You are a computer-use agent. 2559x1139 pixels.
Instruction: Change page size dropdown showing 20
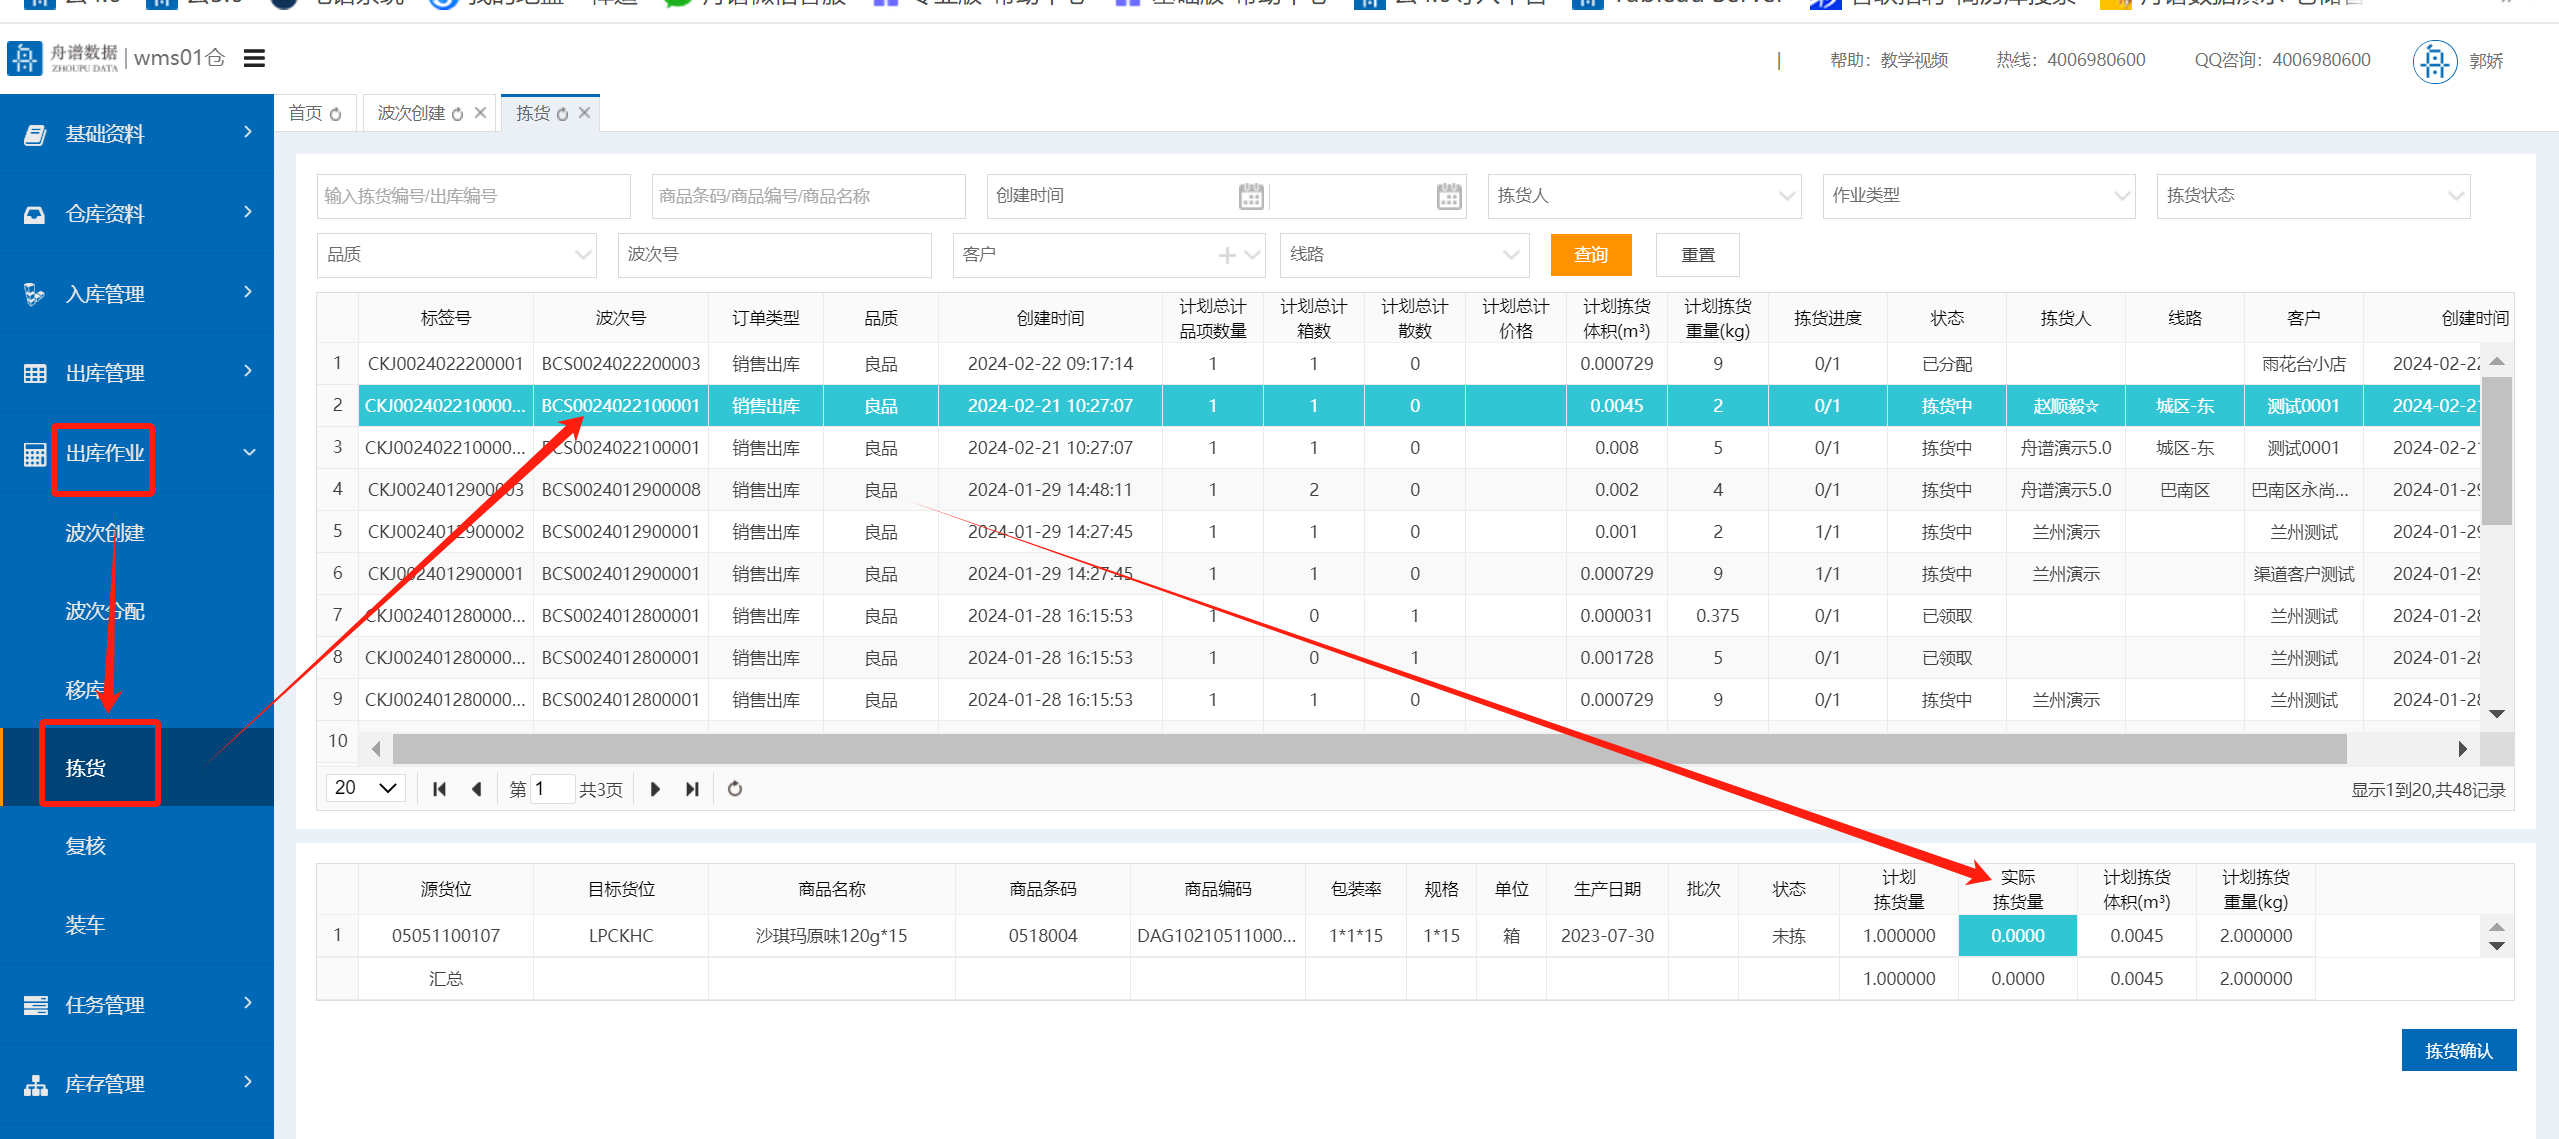coord(365,788)
